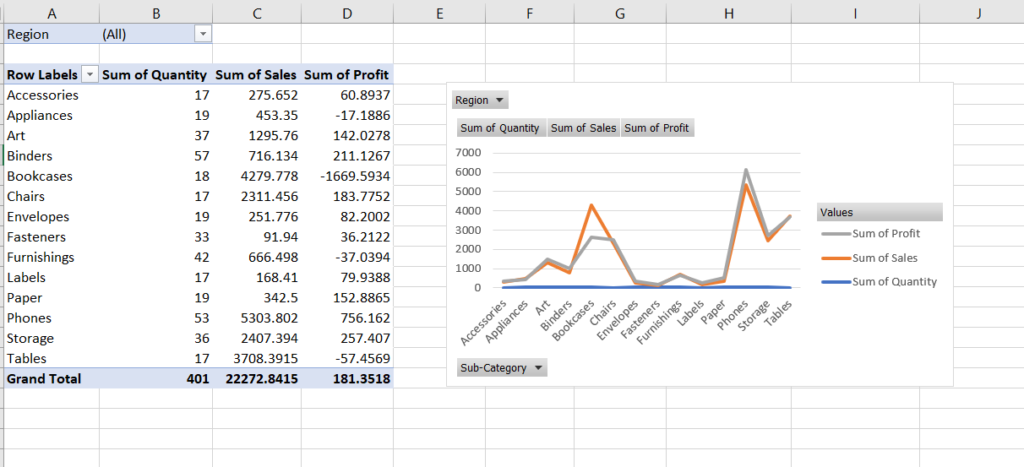Open the Row Labels filter dropdown
Image resolution: width=1024 pixels, height=467 pixels.
(x=90, y=75)
